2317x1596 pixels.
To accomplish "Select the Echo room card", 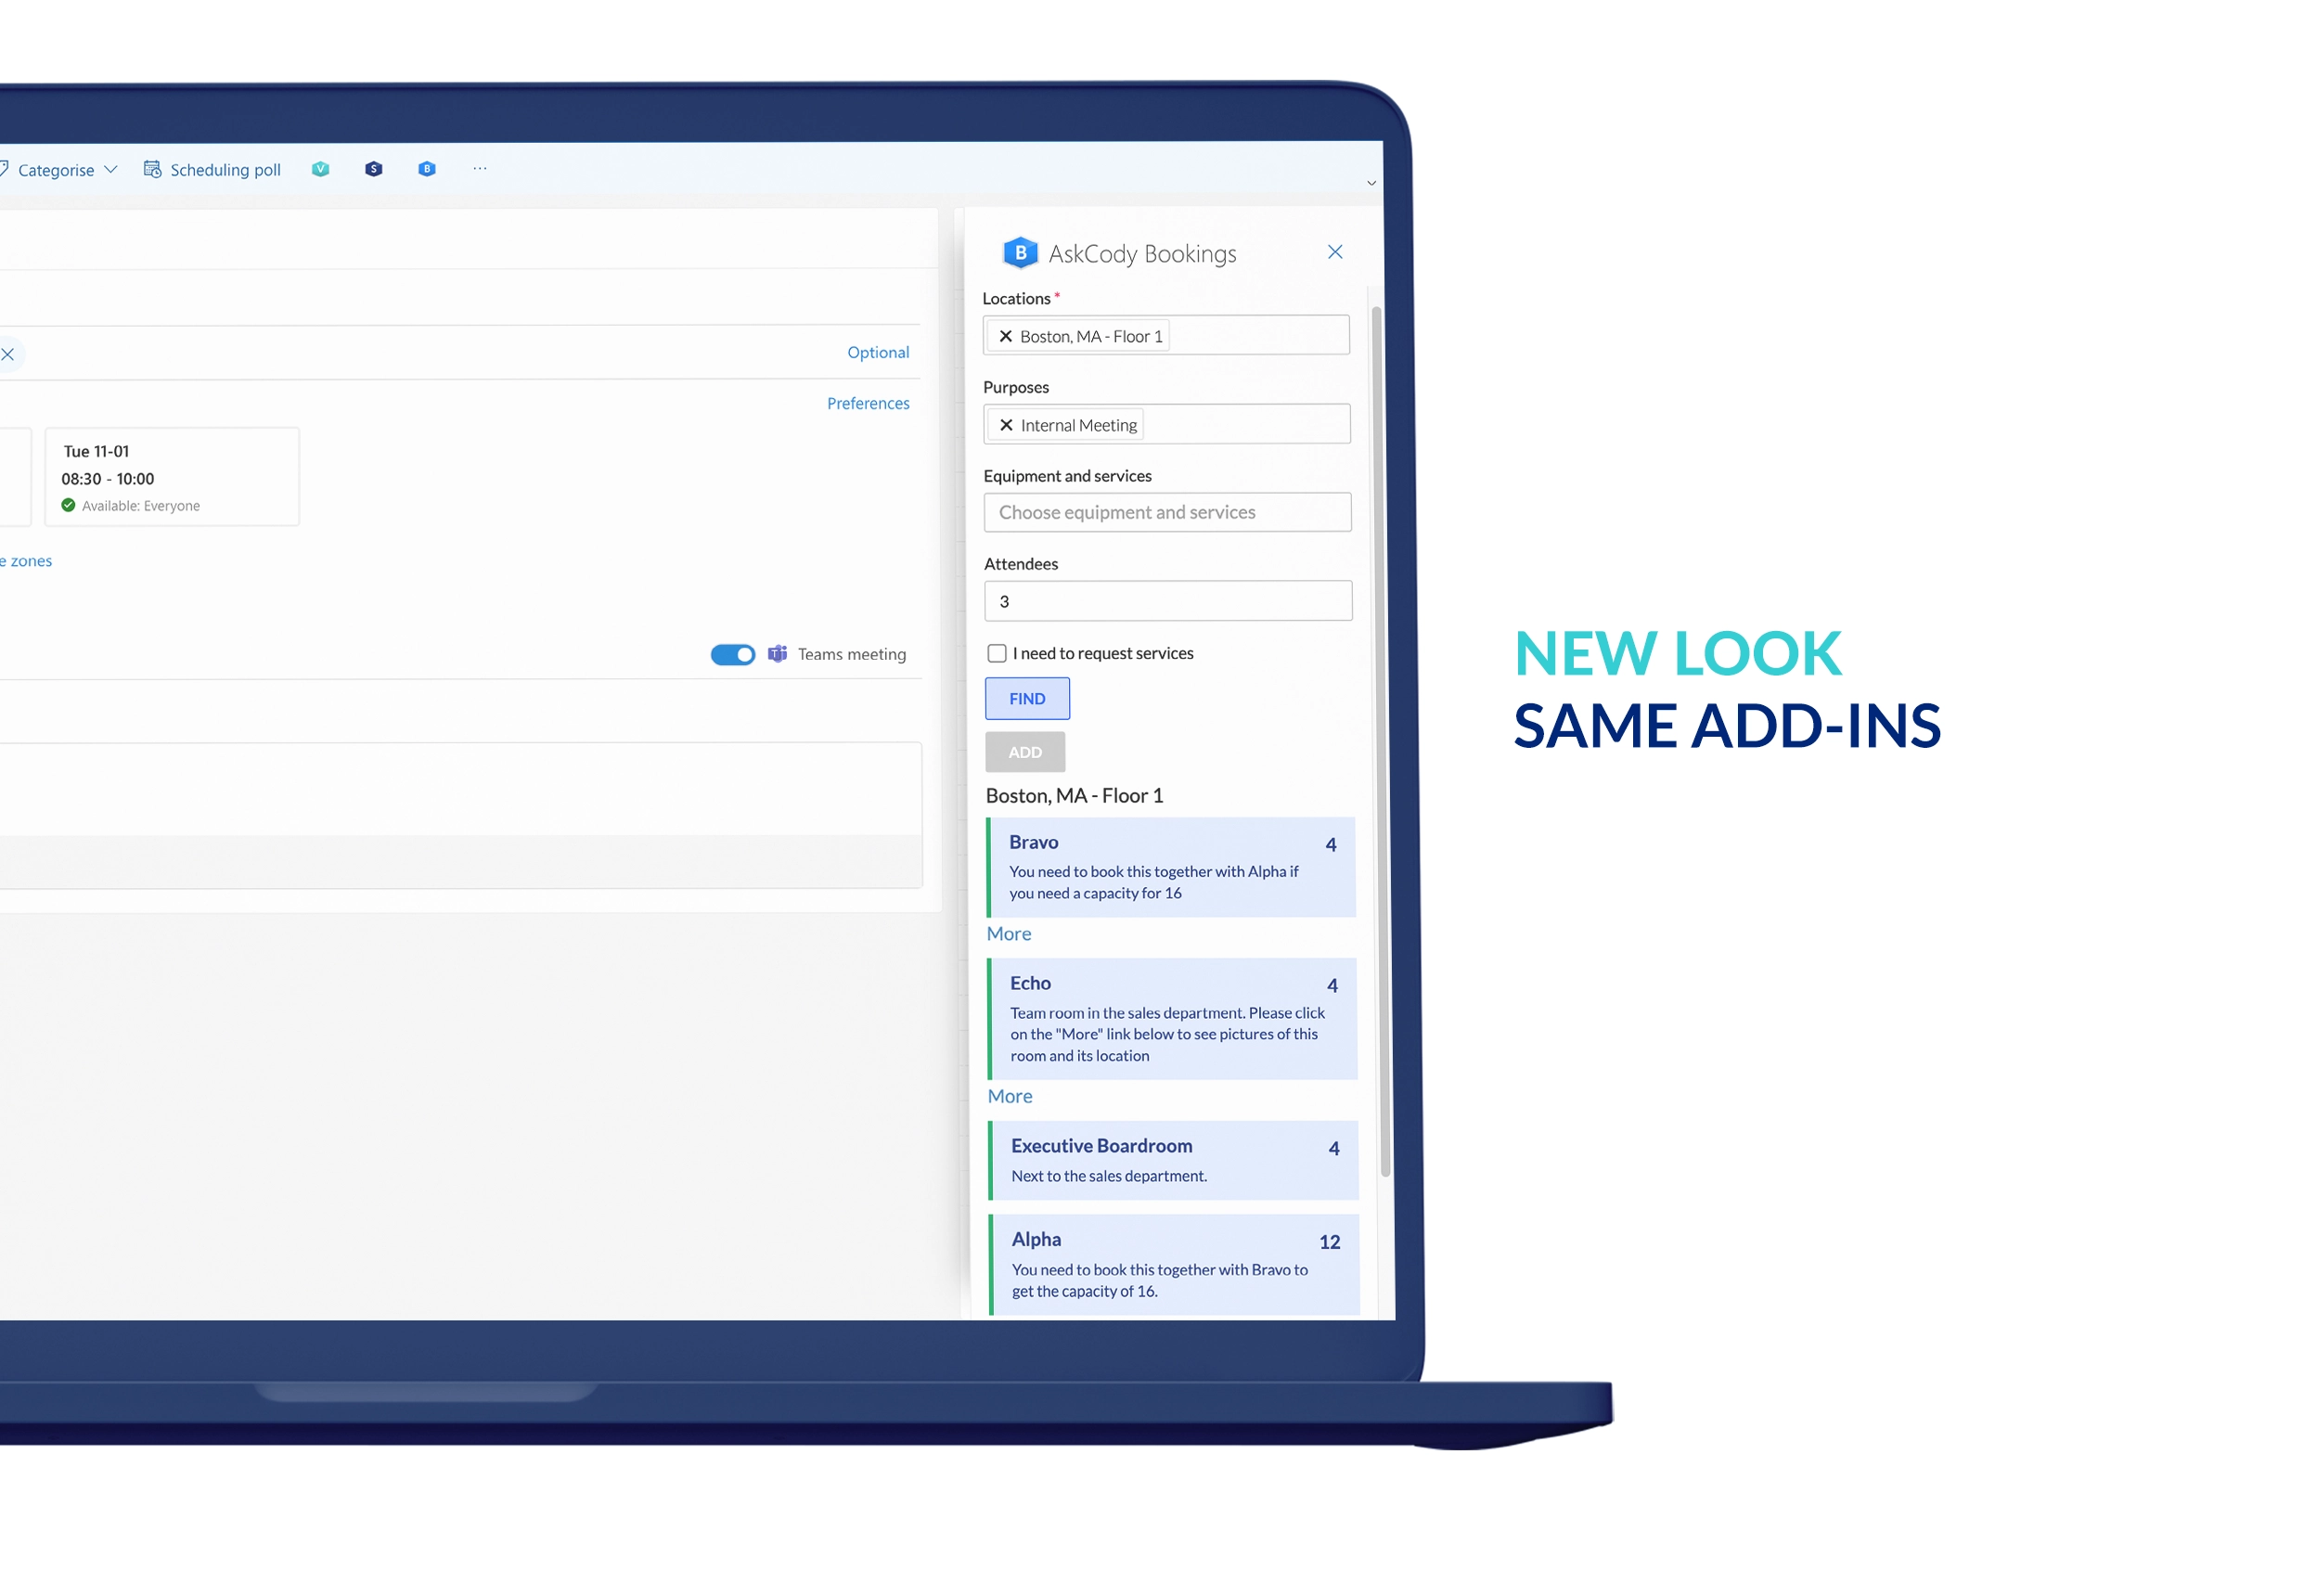I will pyautogui.click(x=1171, y=1019).
